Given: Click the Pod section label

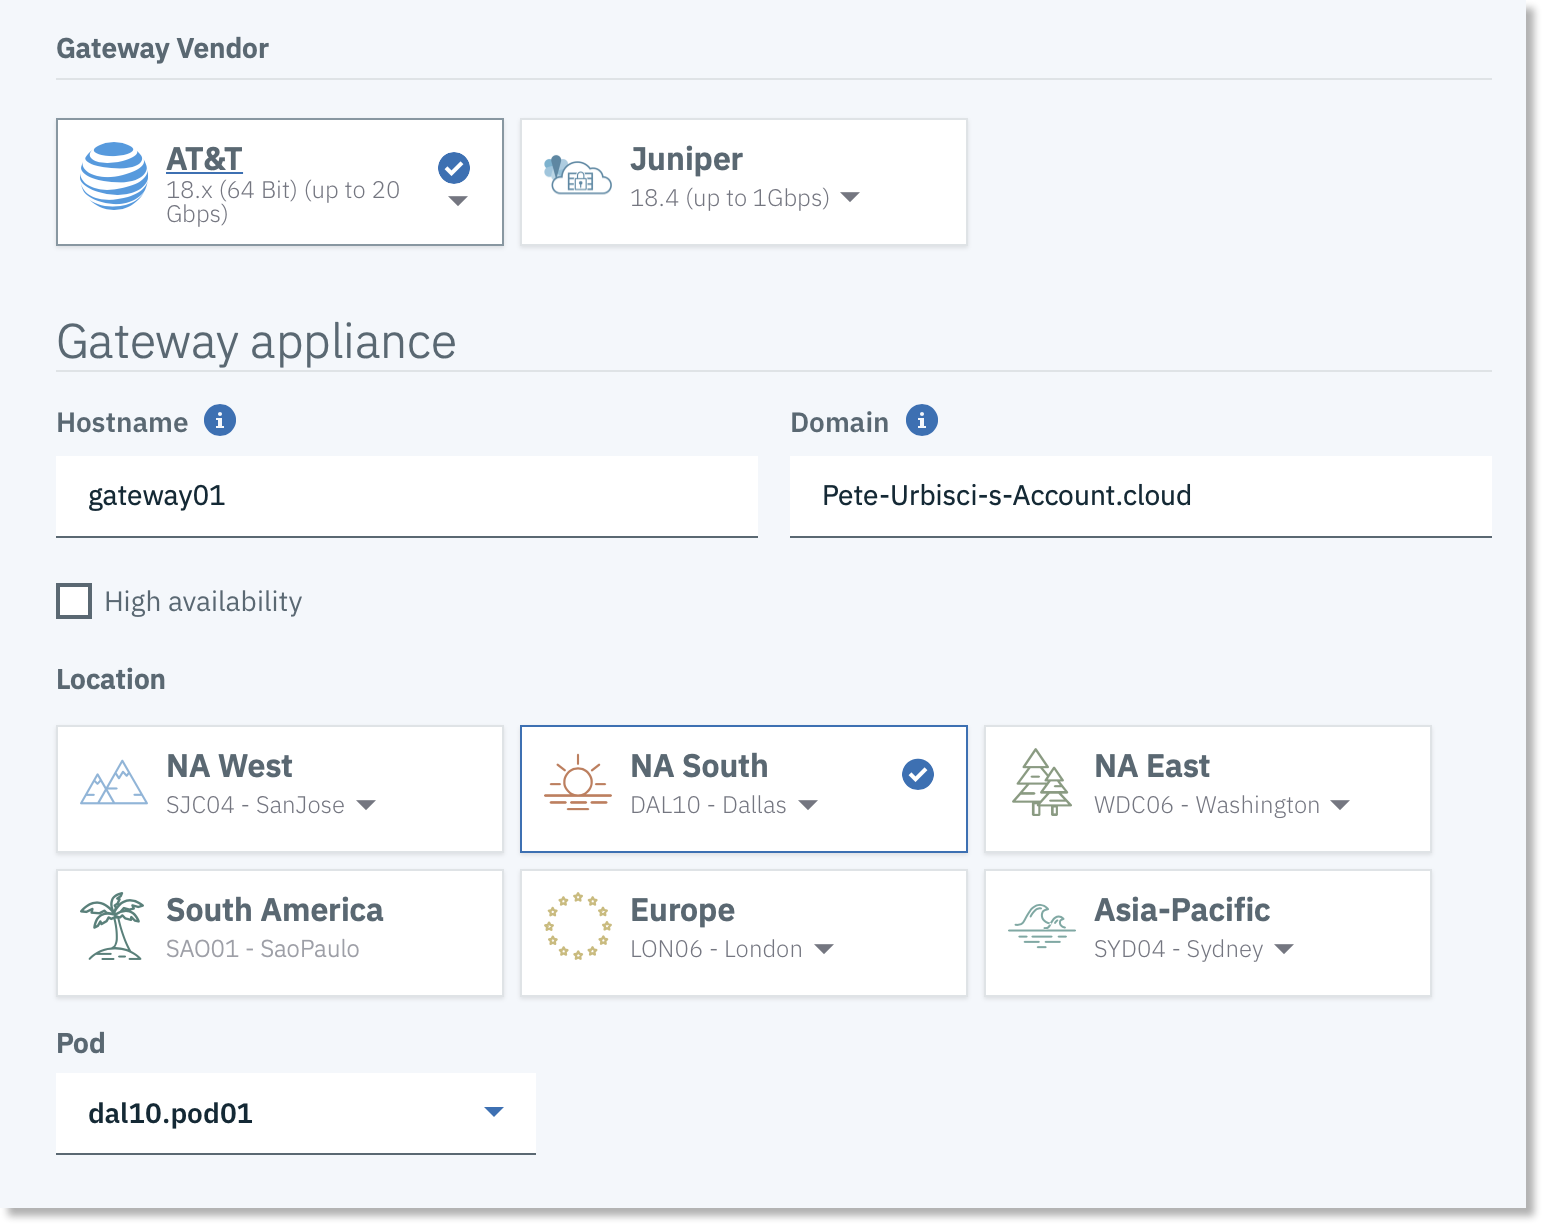Looking at the screenshot, I should click(80, 1043).
